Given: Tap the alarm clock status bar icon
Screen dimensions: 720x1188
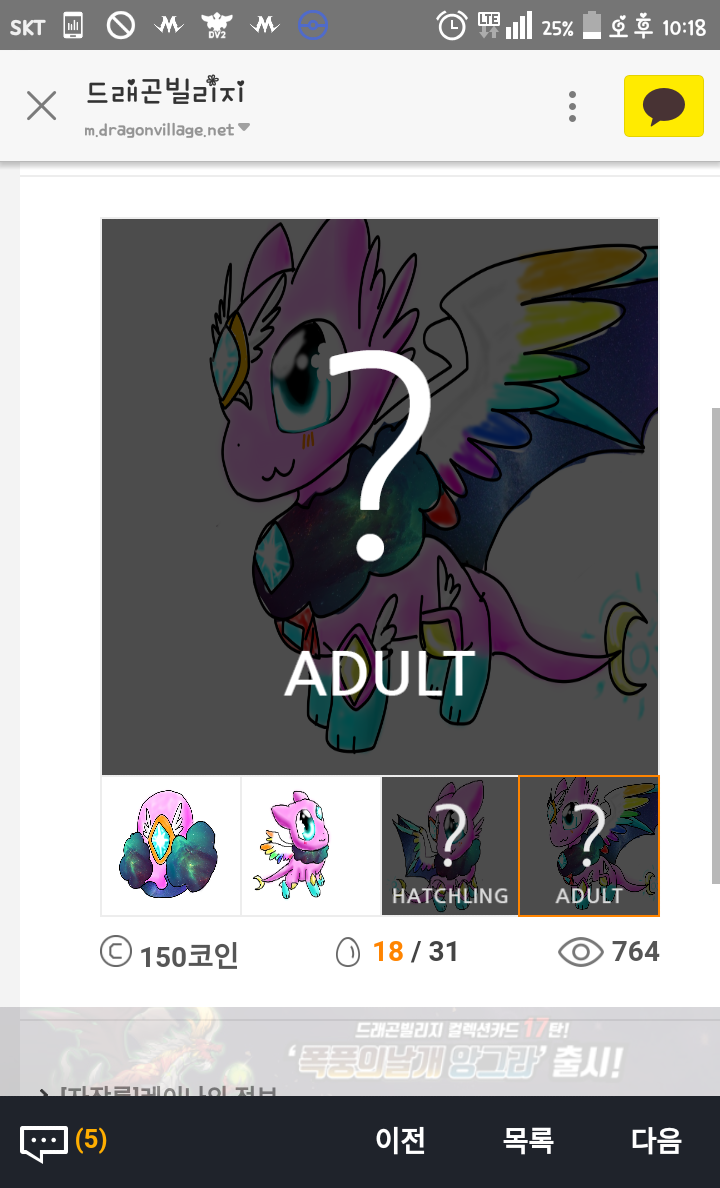Looking at the screenshot, I should 452,27.
